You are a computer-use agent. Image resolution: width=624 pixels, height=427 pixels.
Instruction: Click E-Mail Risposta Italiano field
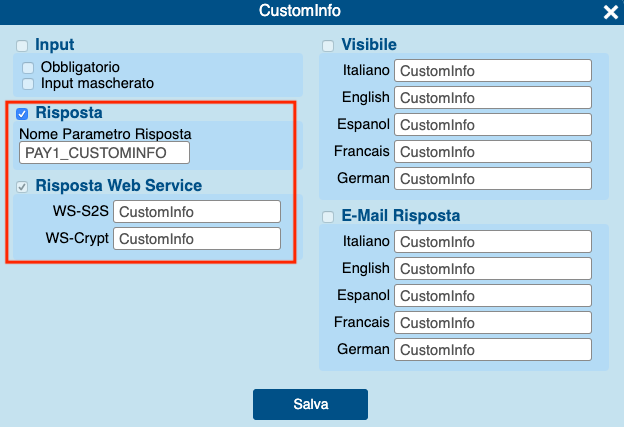coord(493,242)
